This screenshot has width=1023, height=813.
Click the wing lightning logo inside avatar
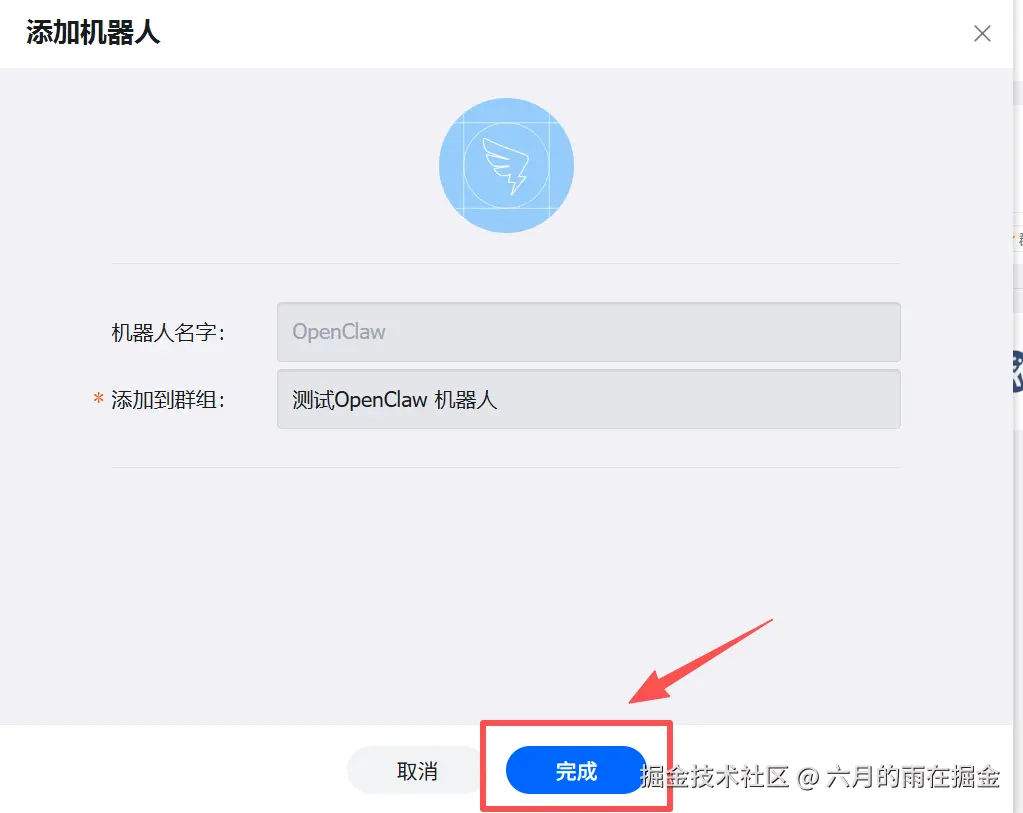pyautogui.click(x=507, y=166)
